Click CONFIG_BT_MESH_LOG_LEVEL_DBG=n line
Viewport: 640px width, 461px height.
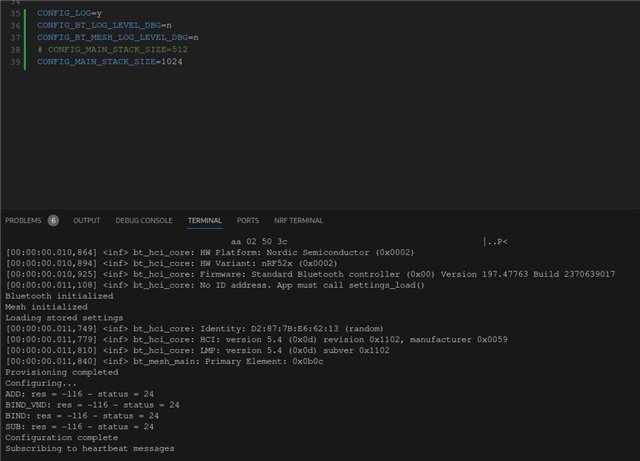[x=118, y=38]
